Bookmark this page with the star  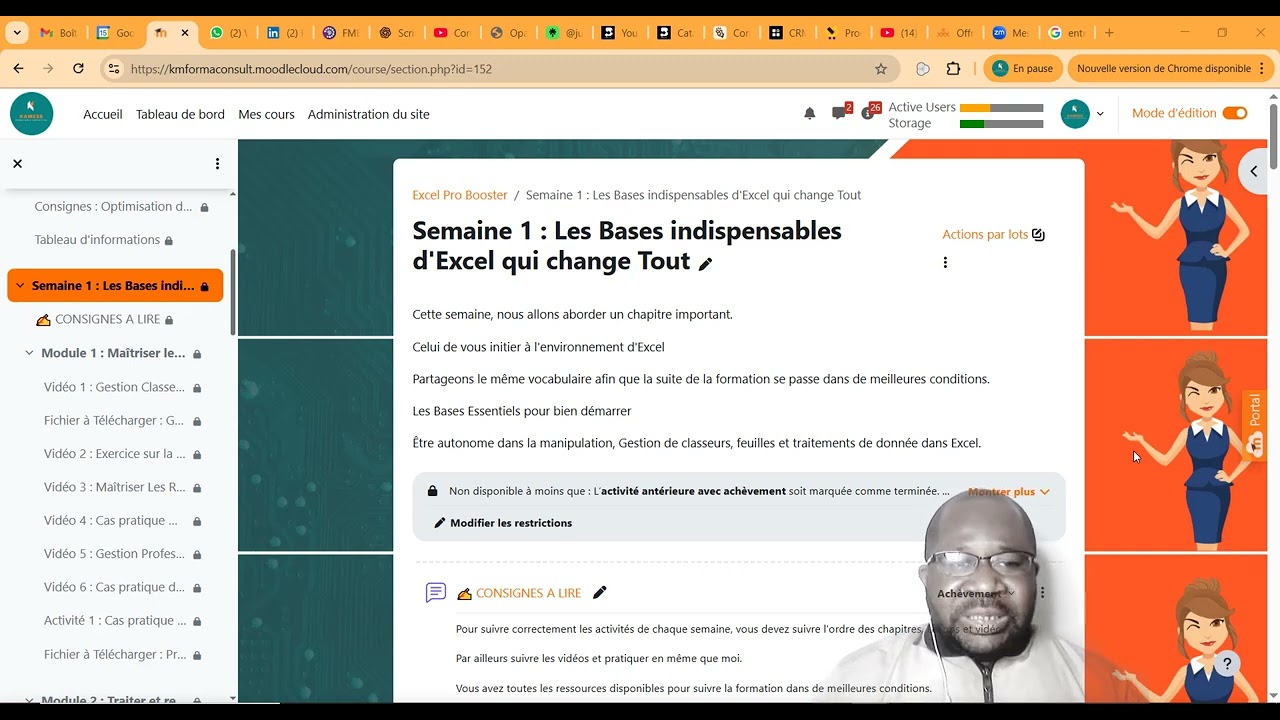pyautogui.click(x=881, y=69)
